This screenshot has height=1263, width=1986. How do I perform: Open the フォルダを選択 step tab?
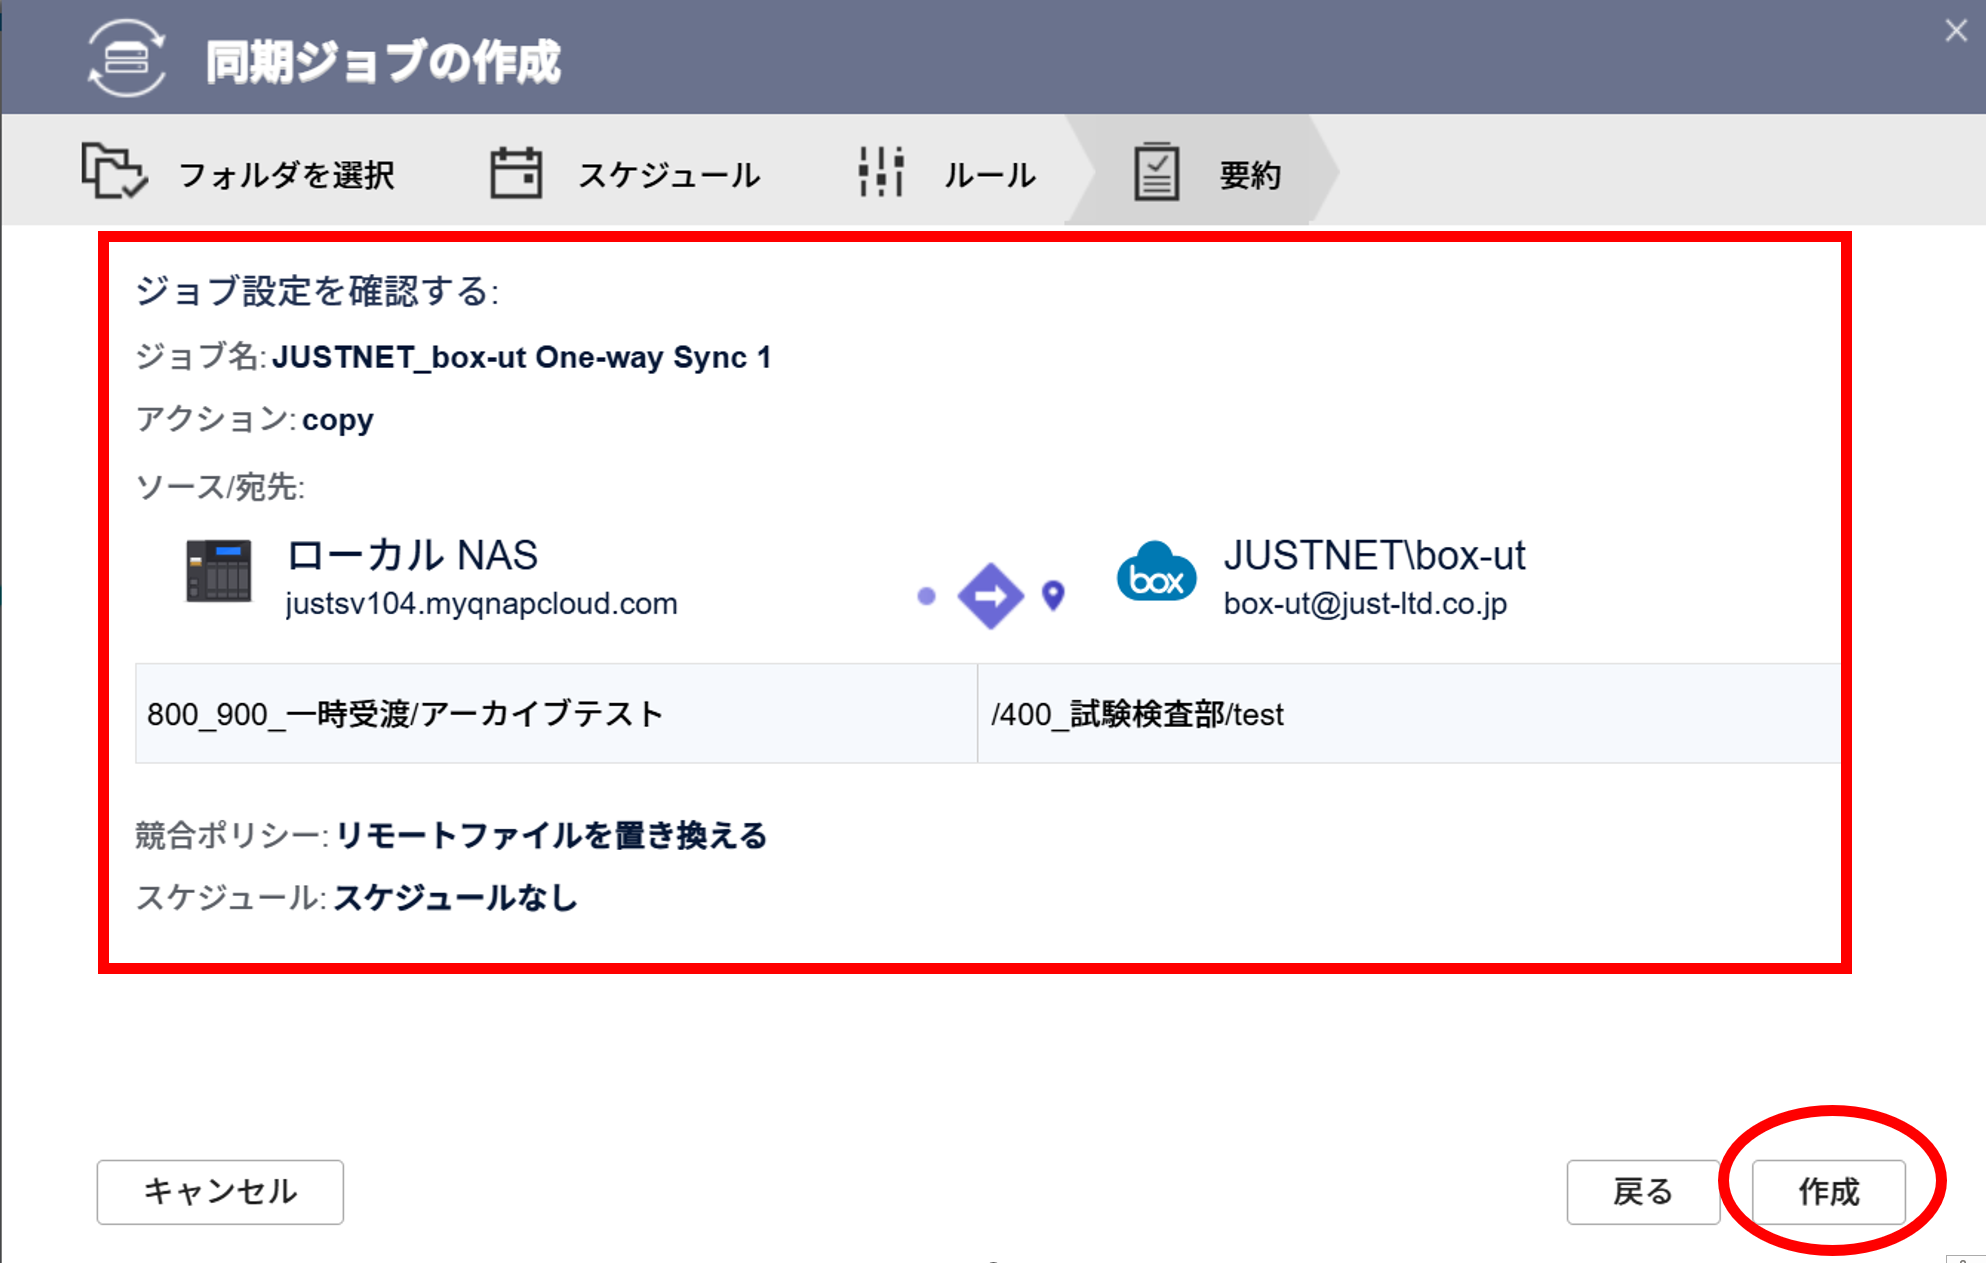(238, 172)
